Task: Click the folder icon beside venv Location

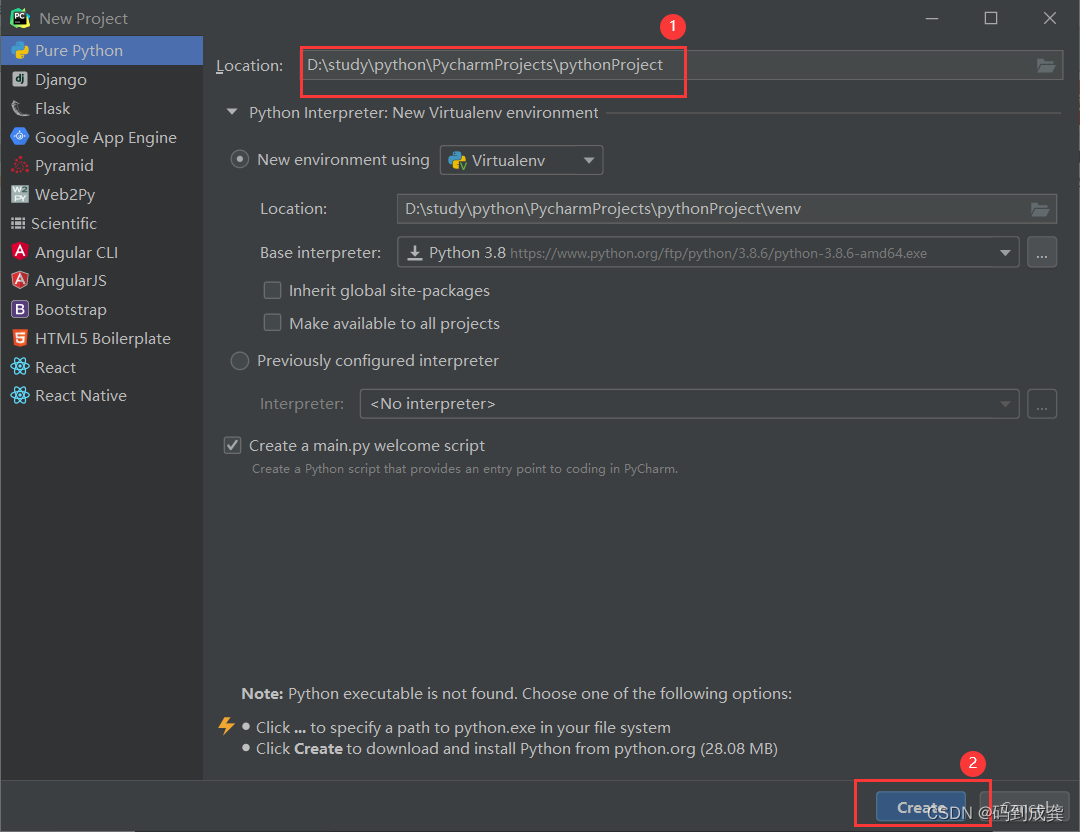Action: pyautogui.click(x=1040, y=208)
